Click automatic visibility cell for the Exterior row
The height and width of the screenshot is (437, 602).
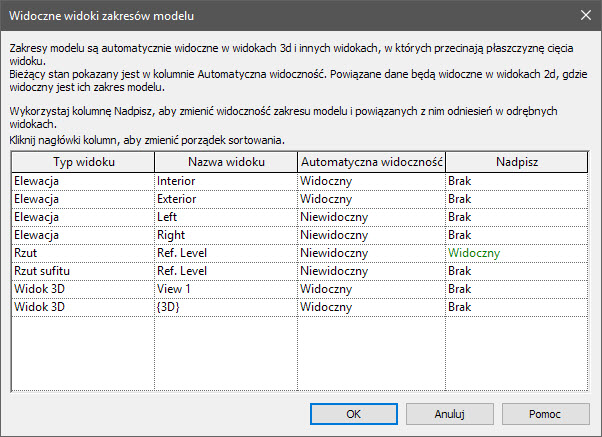click(x=371, y=199)
